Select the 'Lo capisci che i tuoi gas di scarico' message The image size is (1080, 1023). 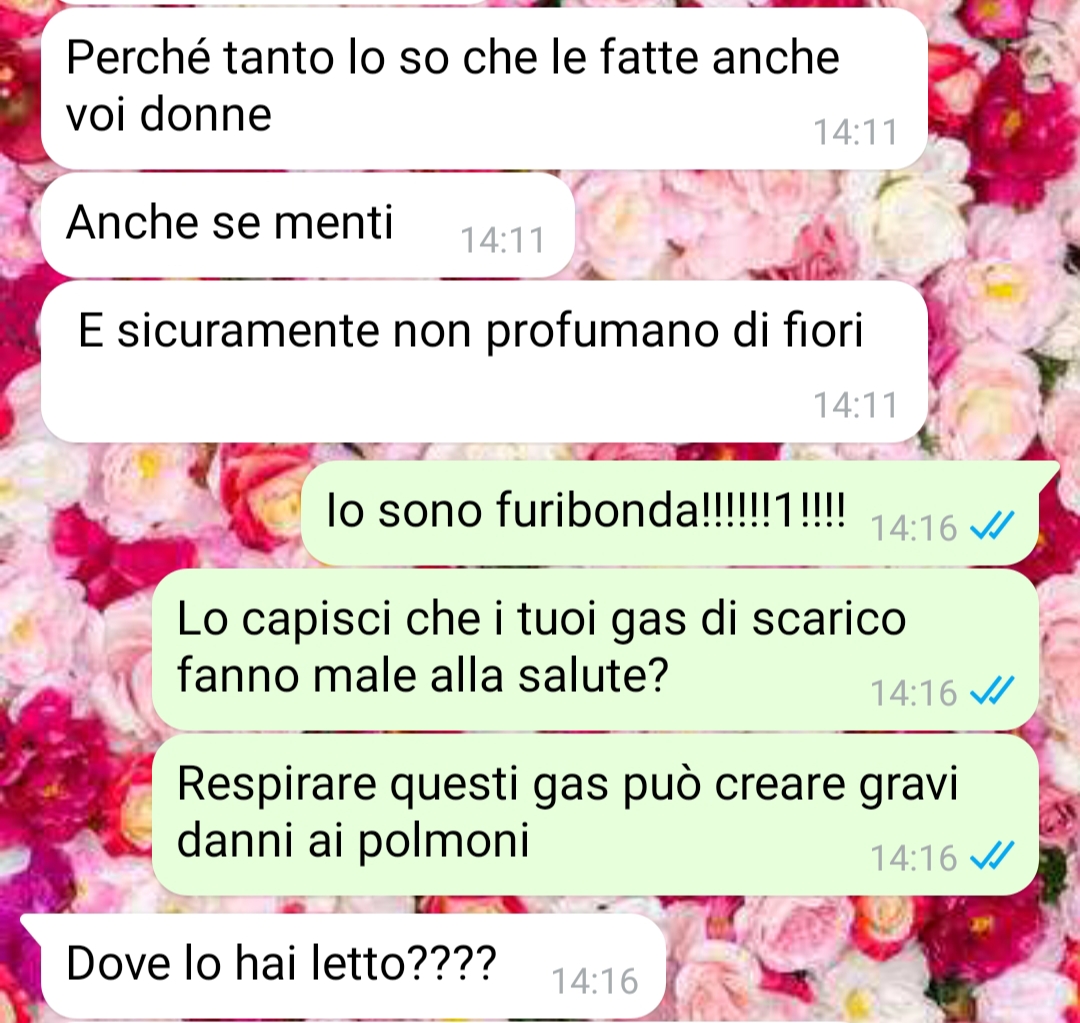point(595,649)
